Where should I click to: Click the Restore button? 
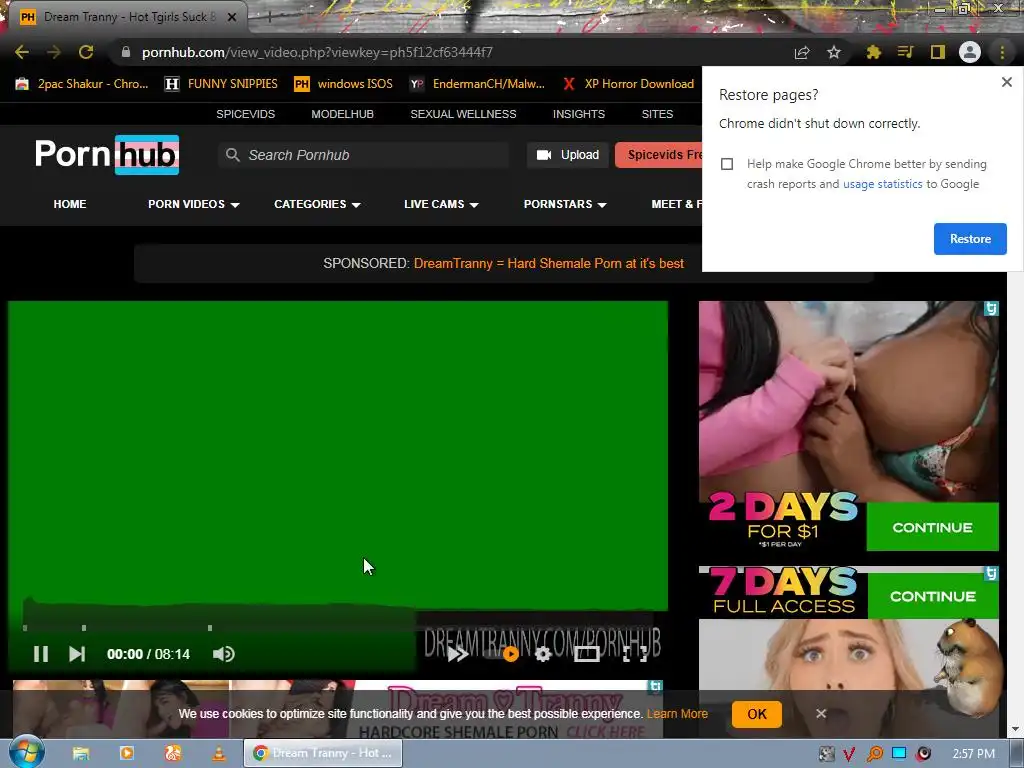[970, 239]
